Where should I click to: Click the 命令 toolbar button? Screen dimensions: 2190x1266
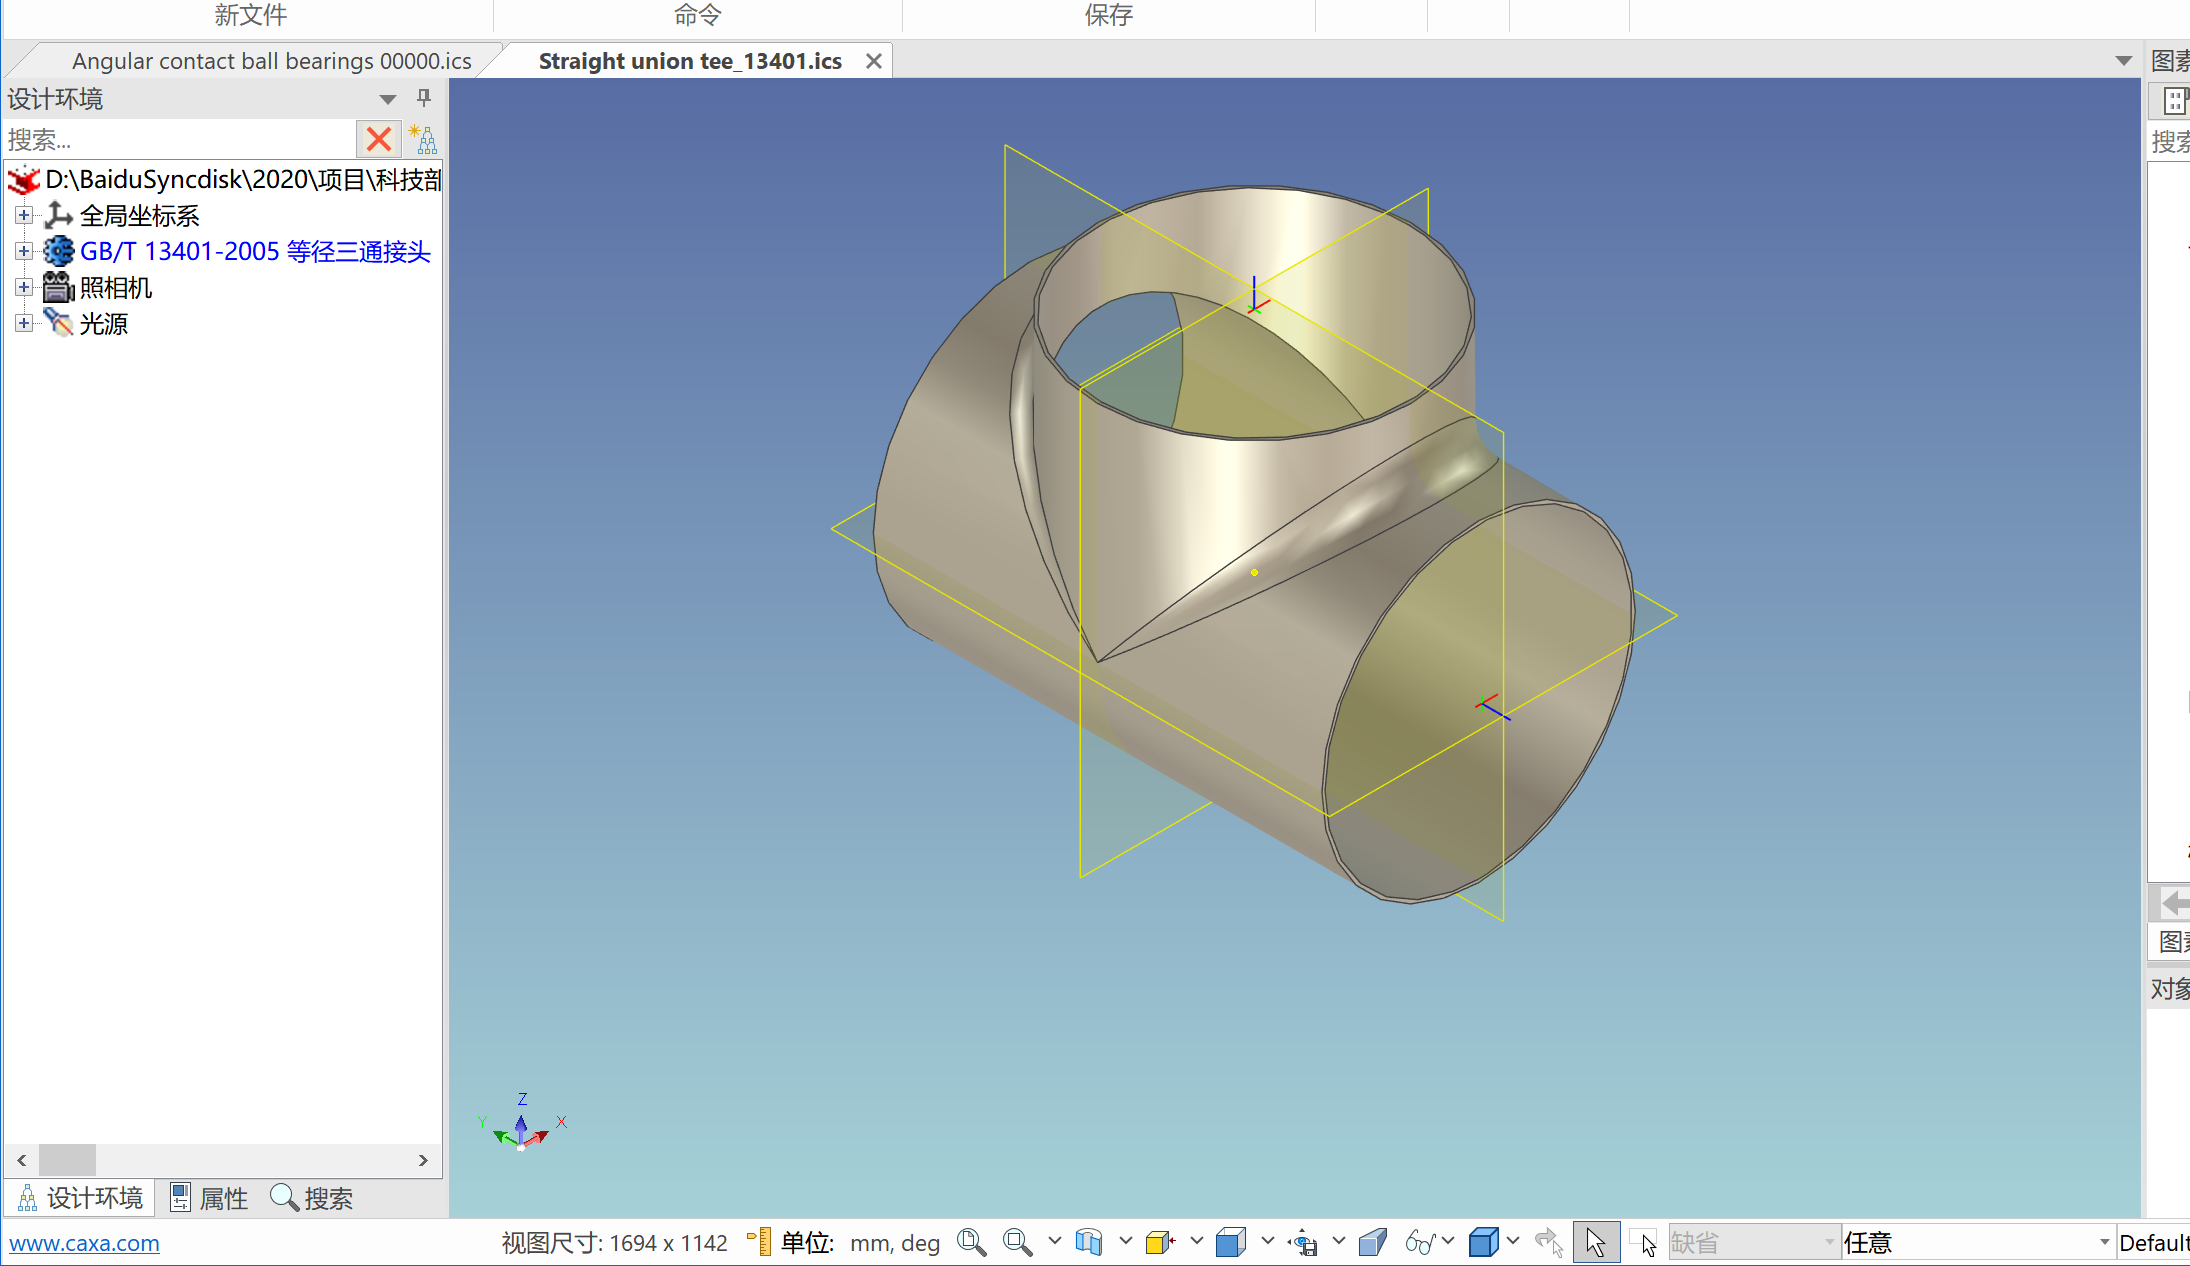tap(697, 15)
